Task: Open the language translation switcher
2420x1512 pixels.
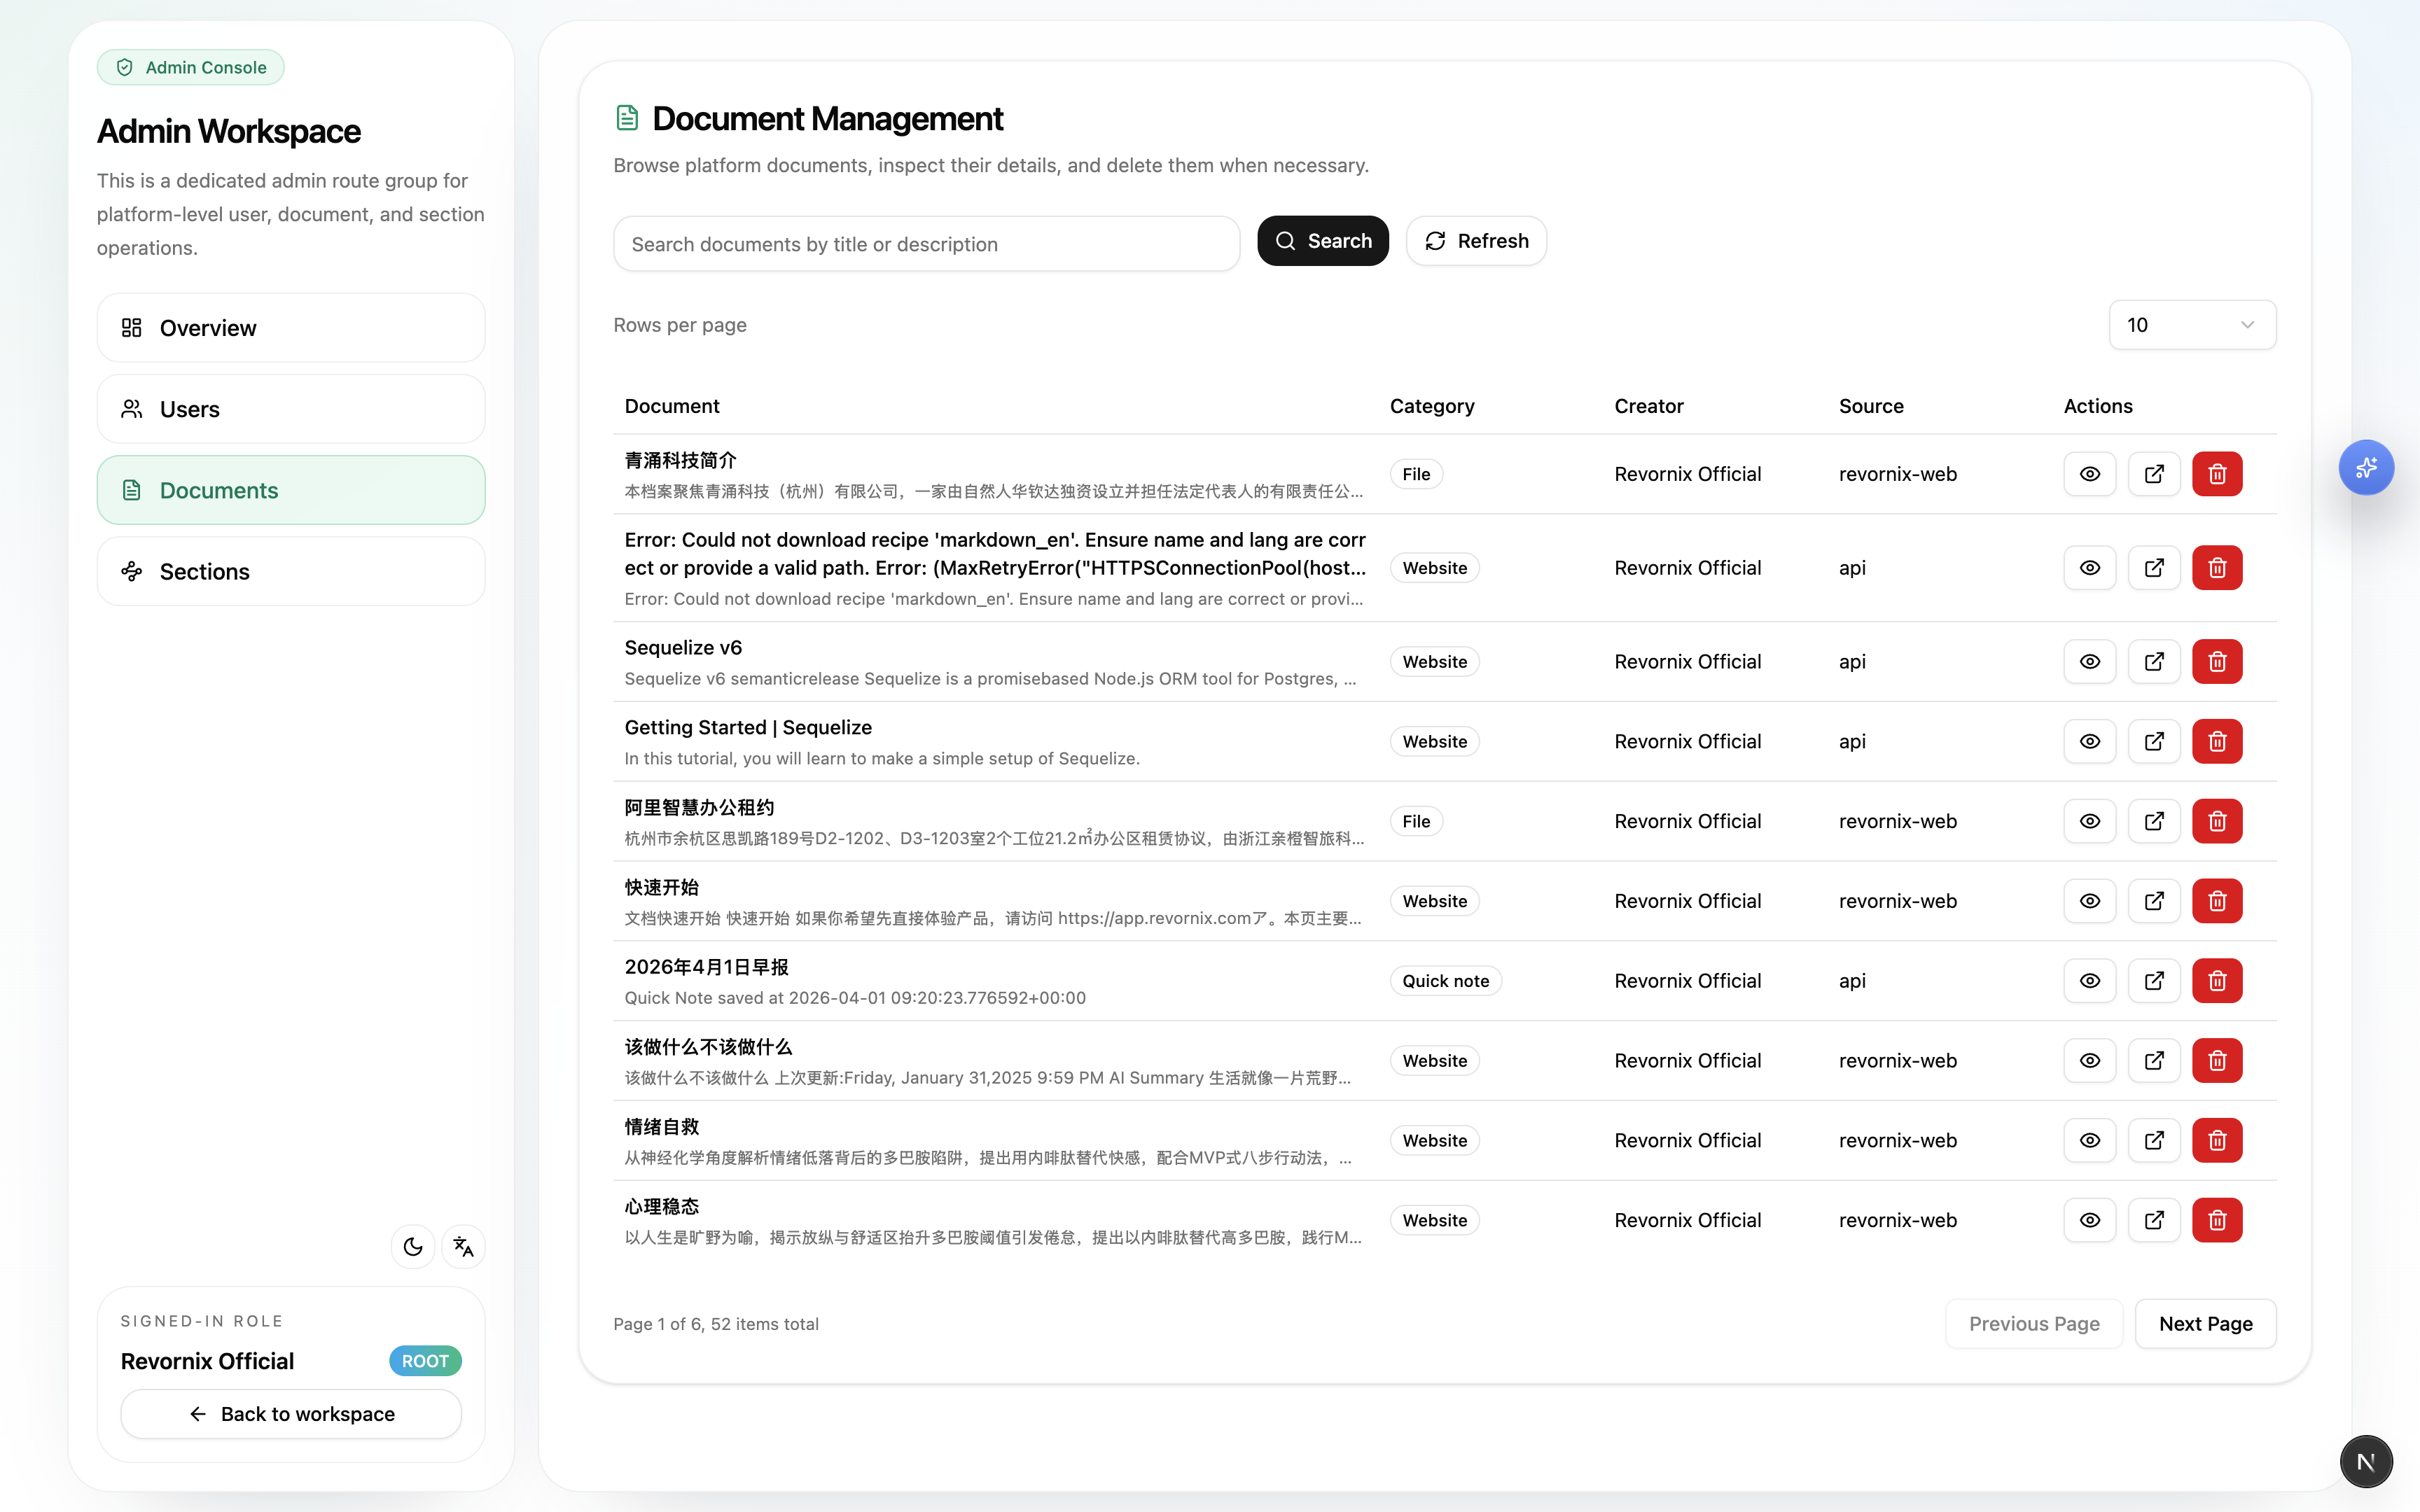Action: [463, 1246]
